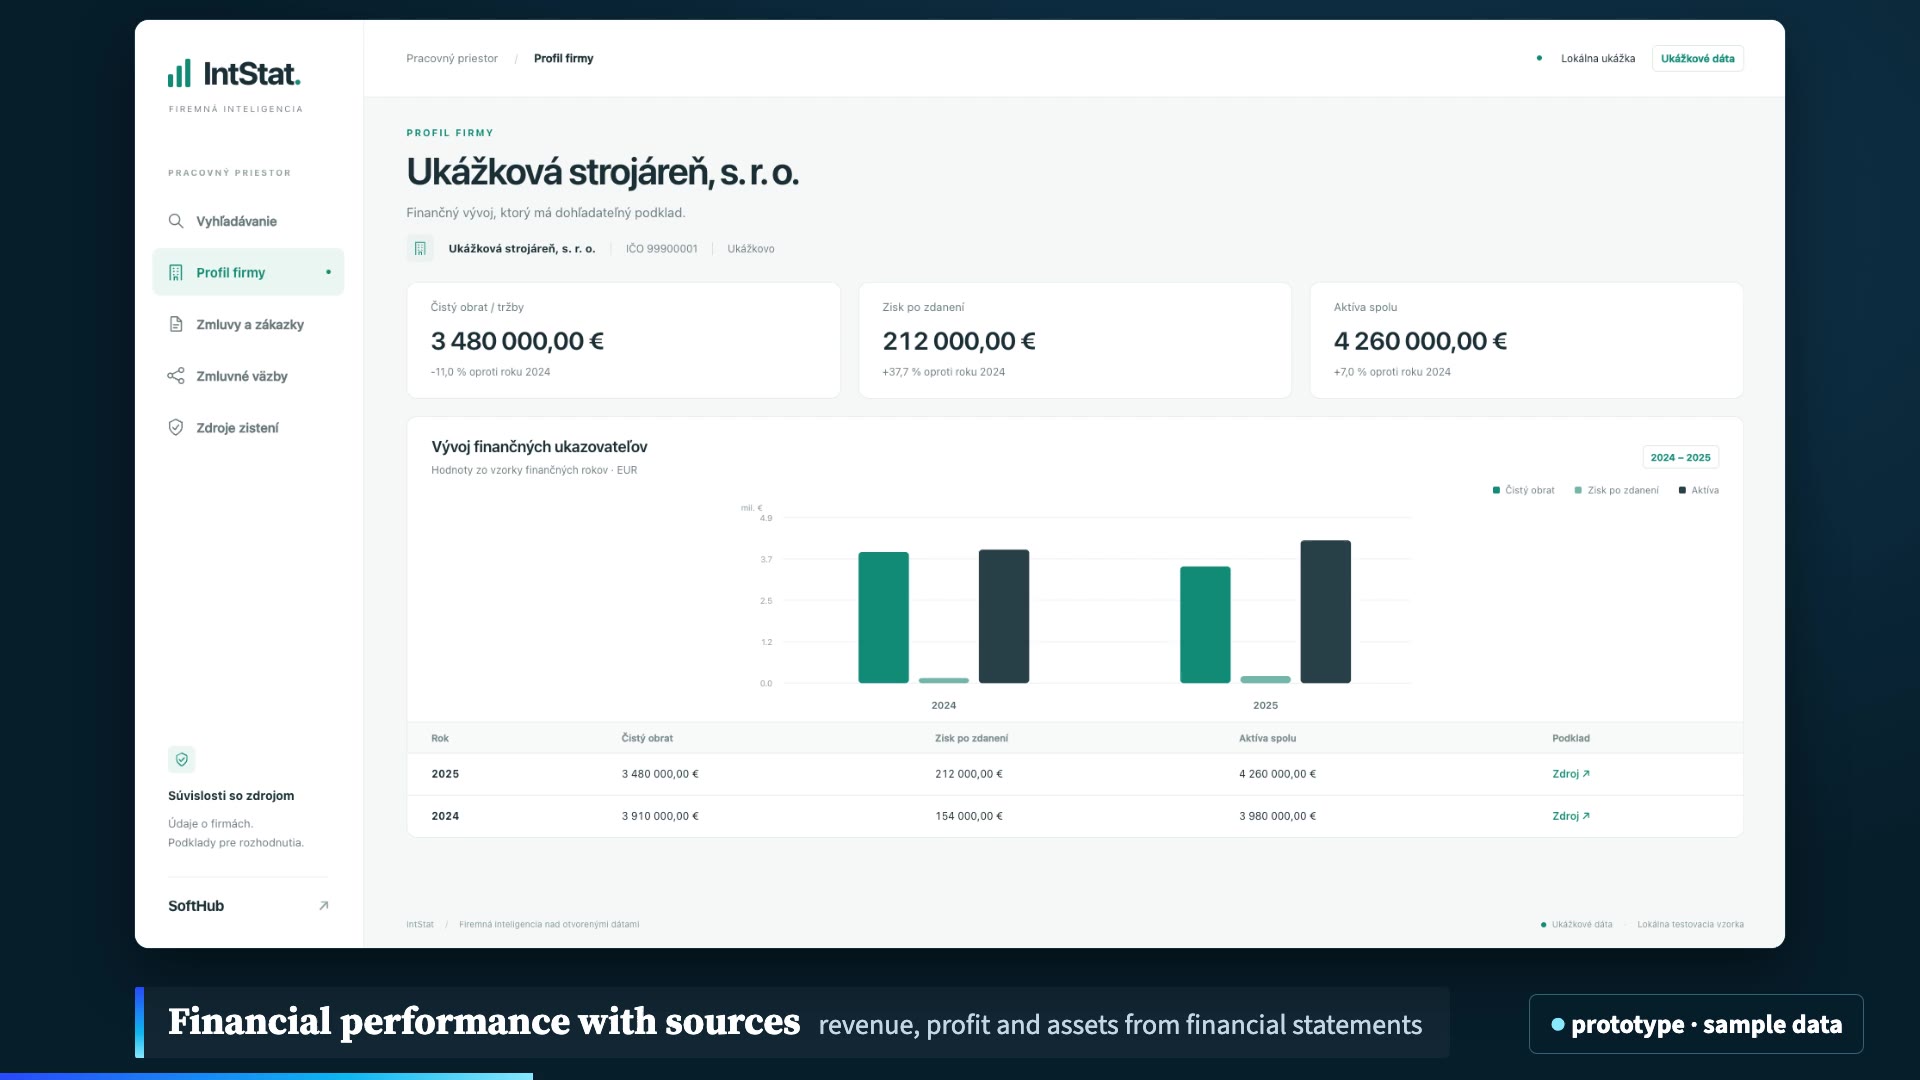Click the 3 910 000,00 € table cell
Image resolution: width=1920 pixels, height=1080 pixels.
pos(660,816)
